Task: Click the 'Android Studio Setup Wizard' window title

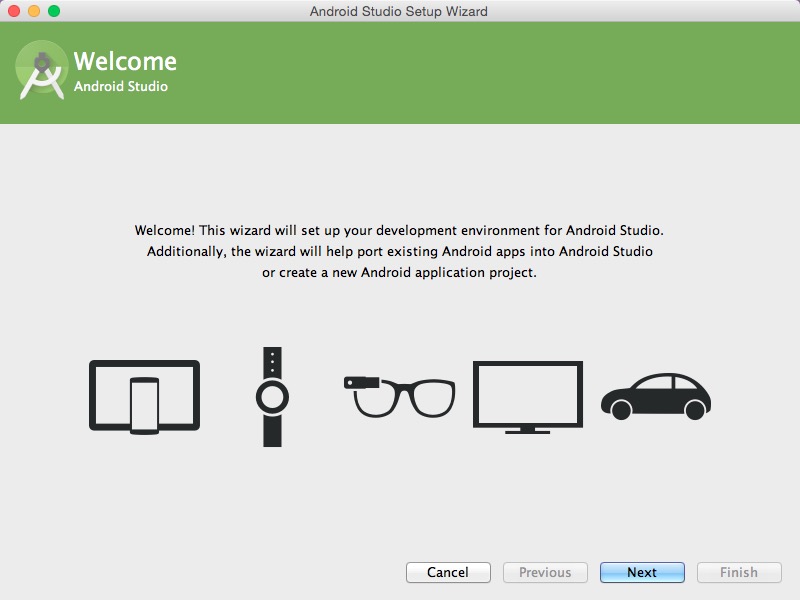Action: tap(398, 11)
